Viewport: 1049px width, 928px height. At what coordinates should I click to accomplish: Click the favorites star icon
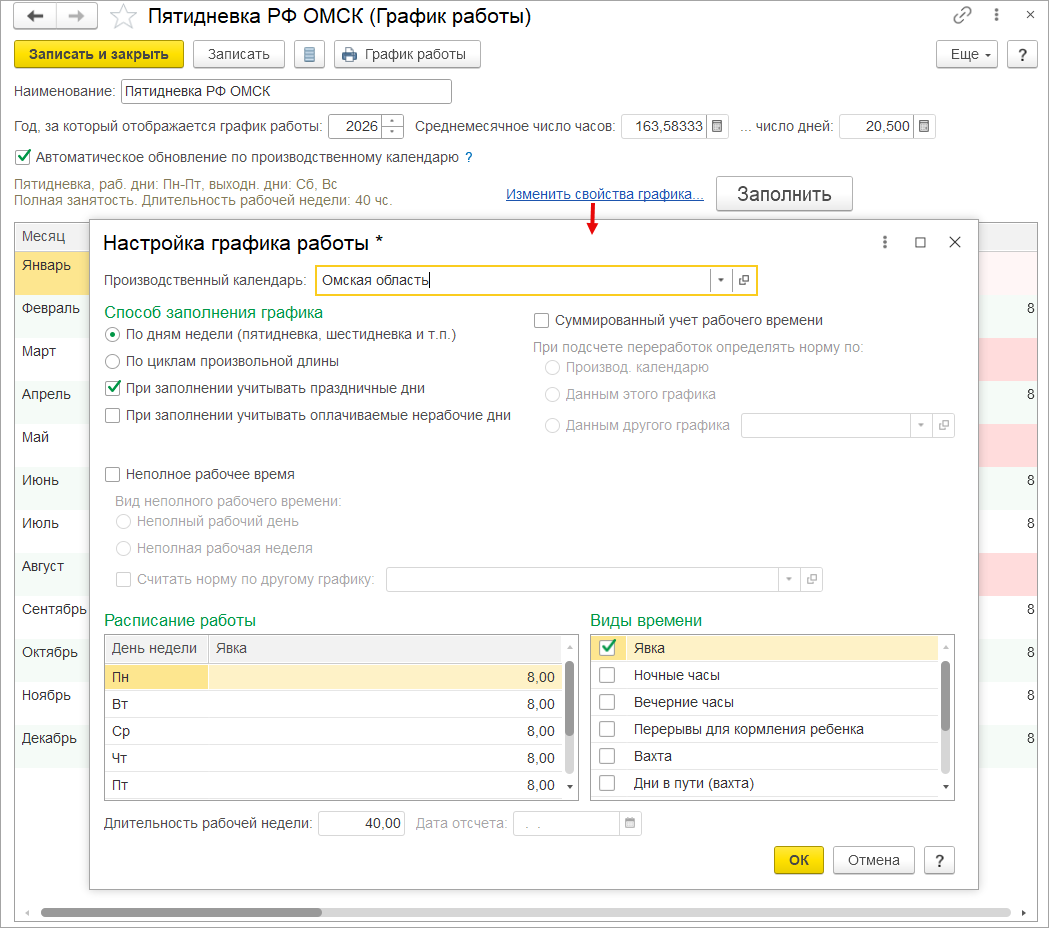[x=124, y=17]
